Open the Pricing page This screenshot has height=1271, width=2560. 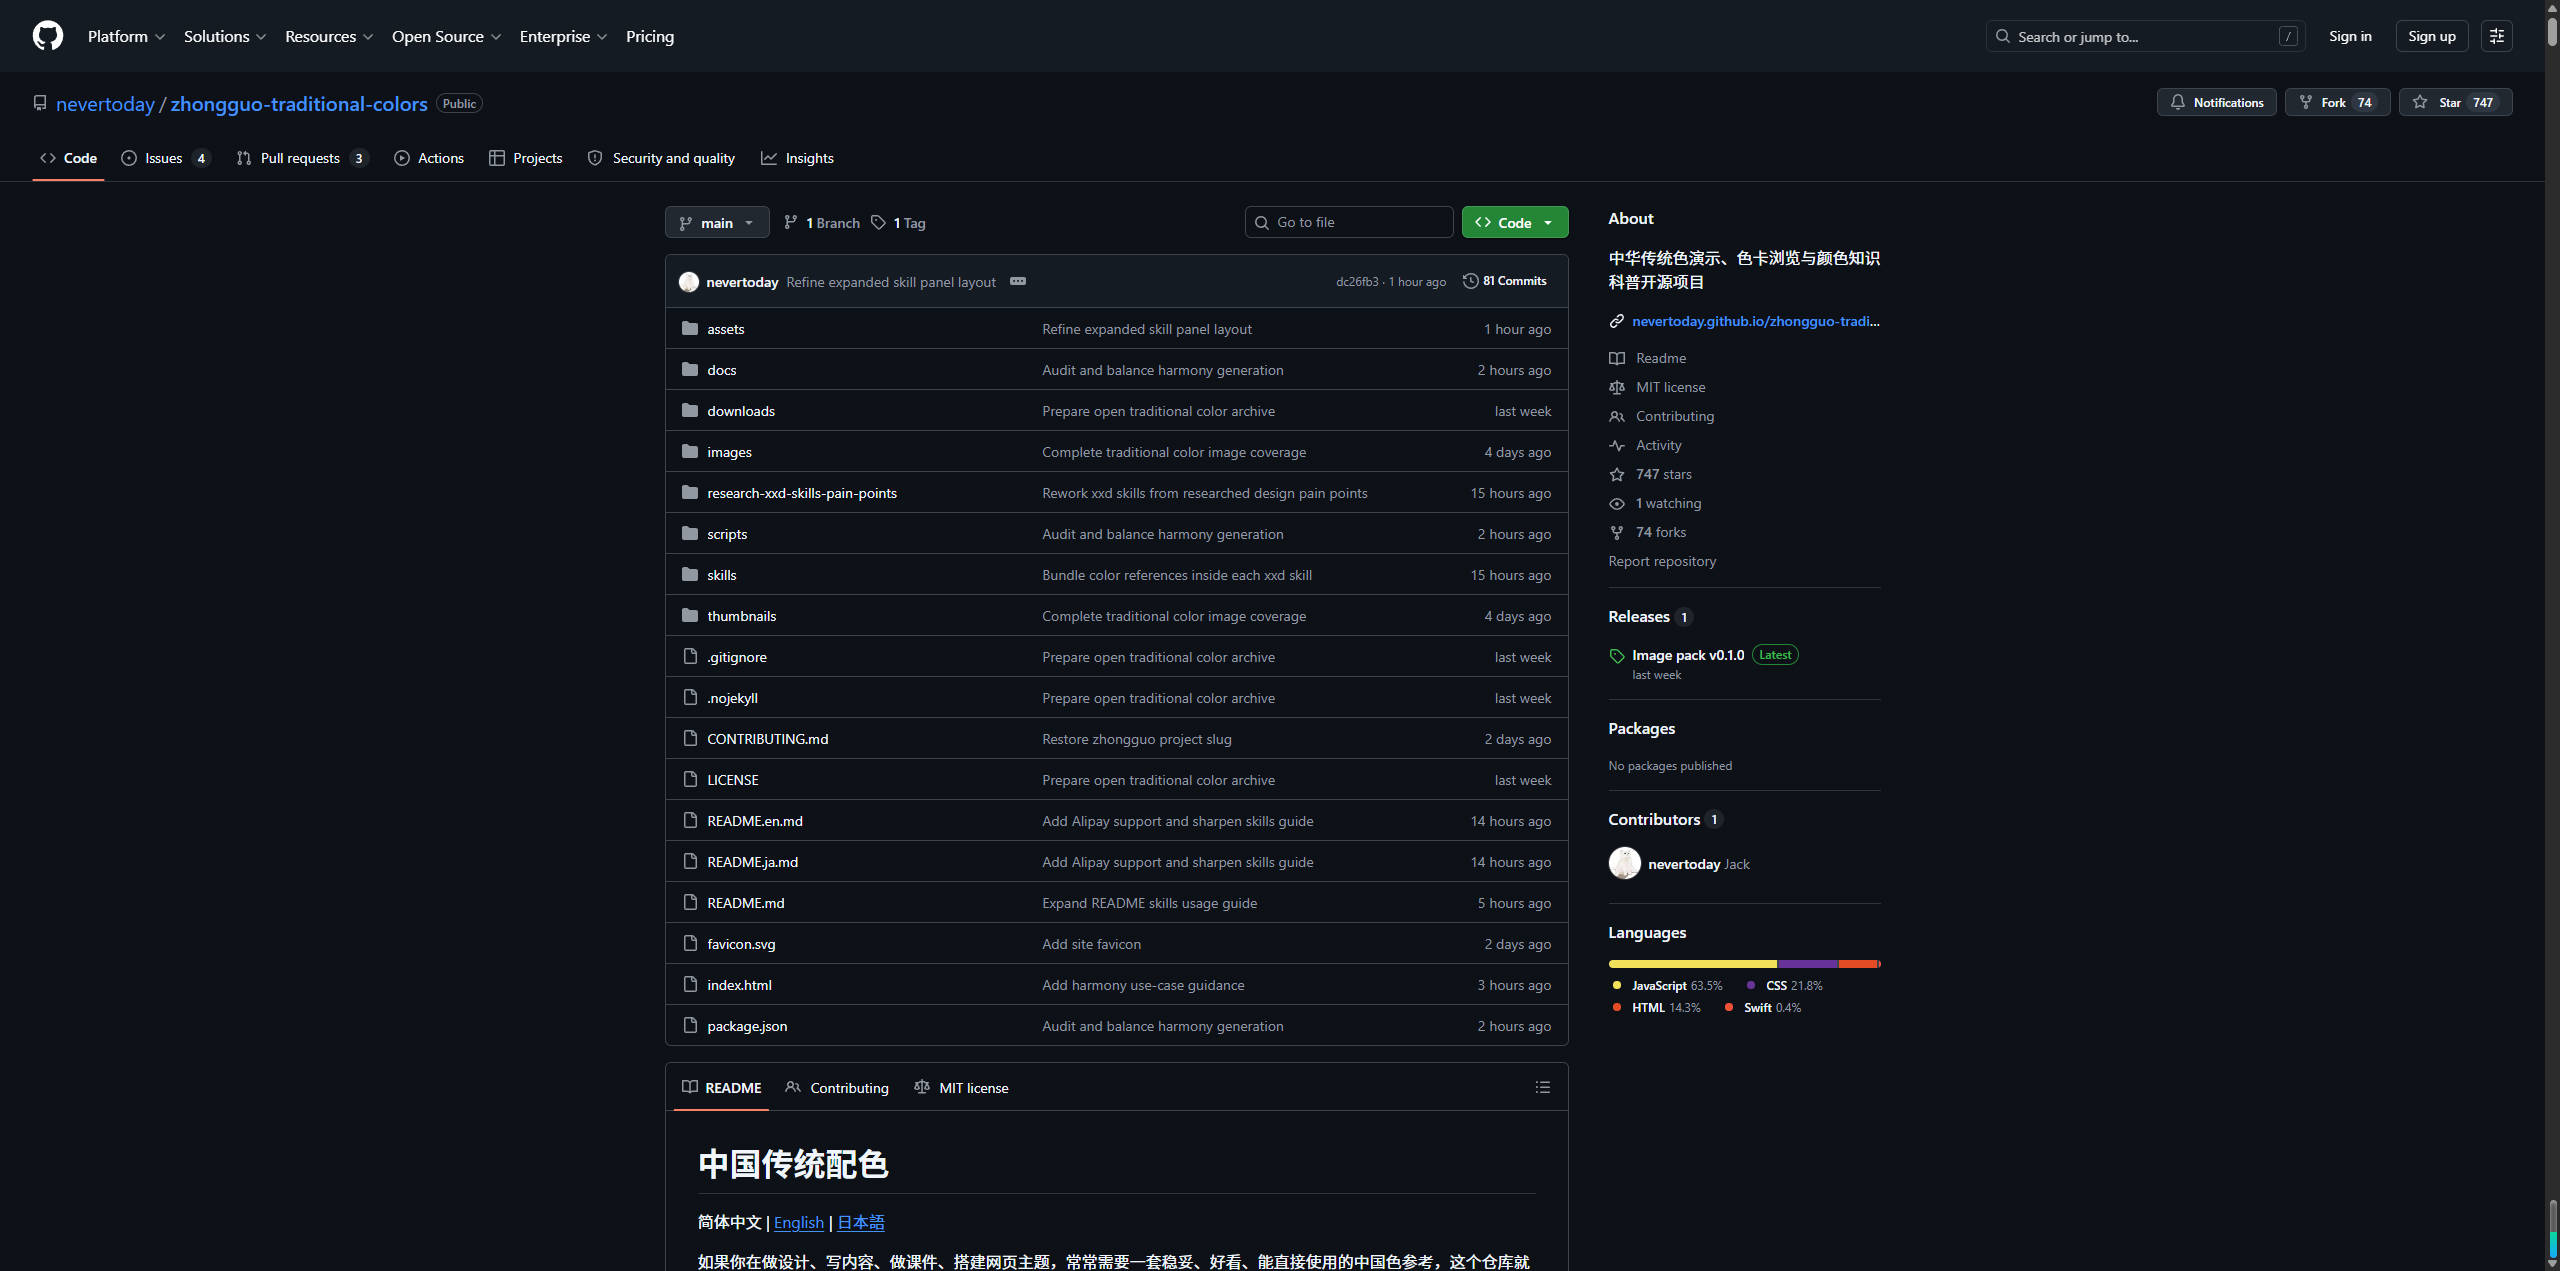point(650,36)
